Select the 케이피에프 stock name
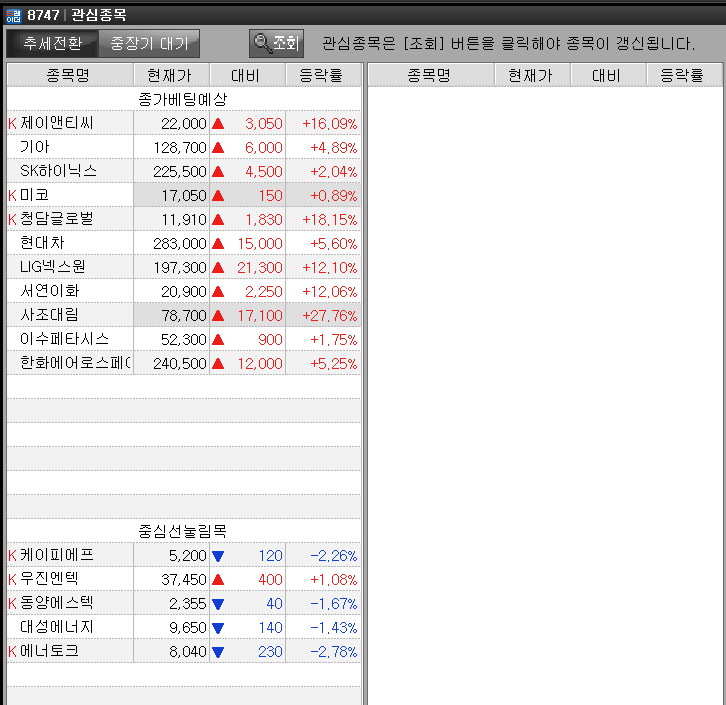Viewport: 726px width, 705px height. pos(56,555)
